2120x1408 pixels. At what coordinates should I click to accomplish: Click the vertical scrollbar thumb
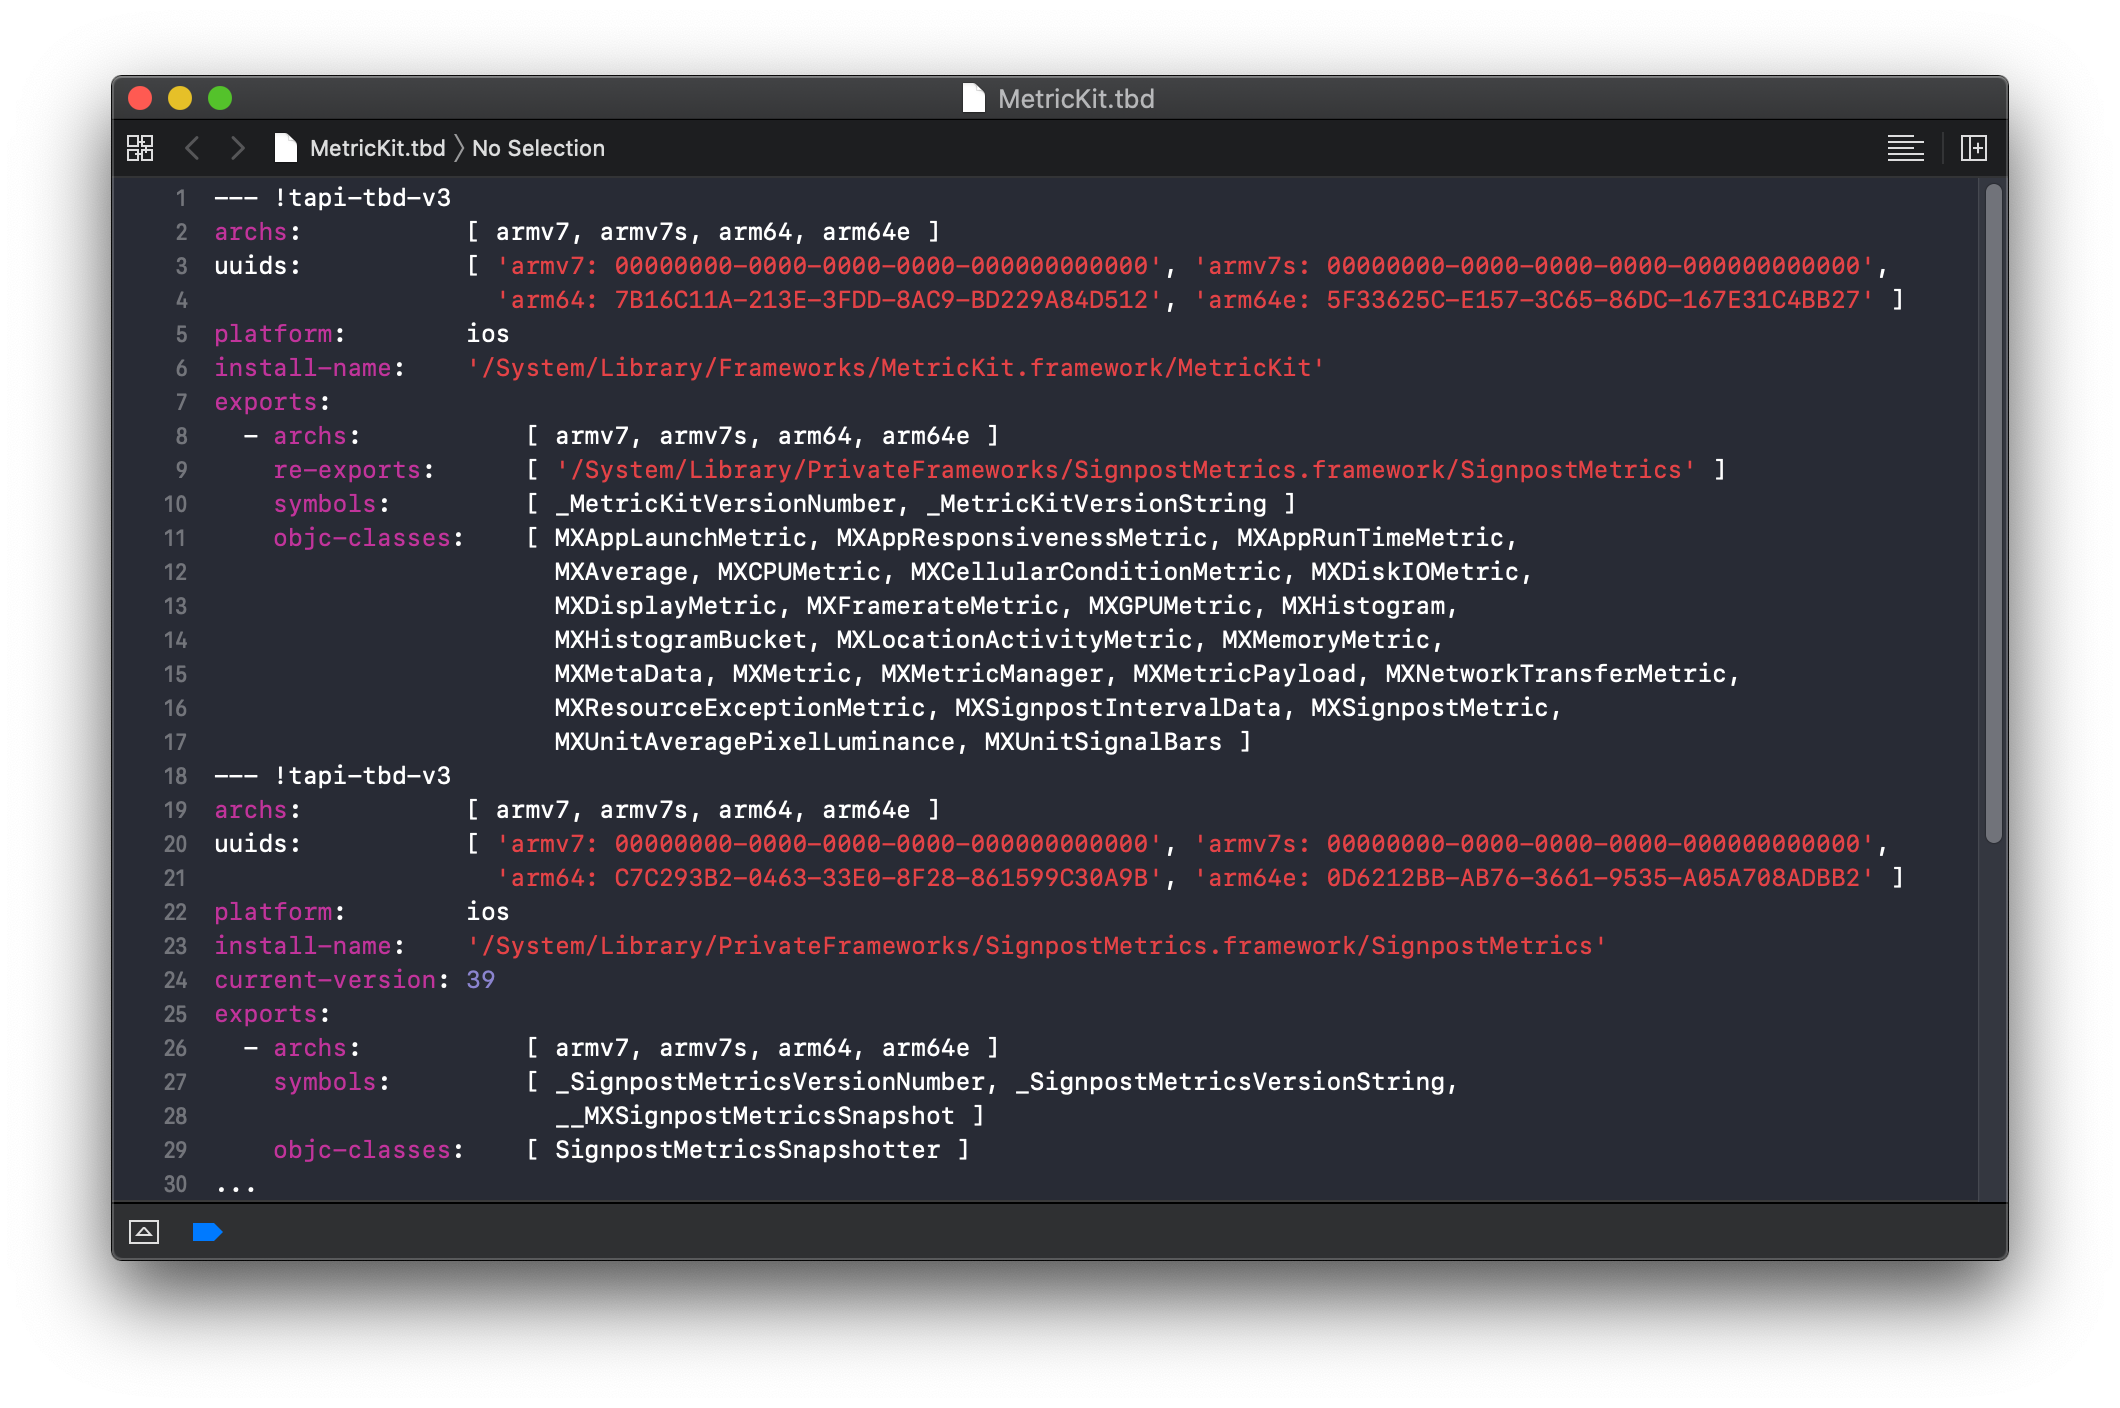(x=1993, y=513)
